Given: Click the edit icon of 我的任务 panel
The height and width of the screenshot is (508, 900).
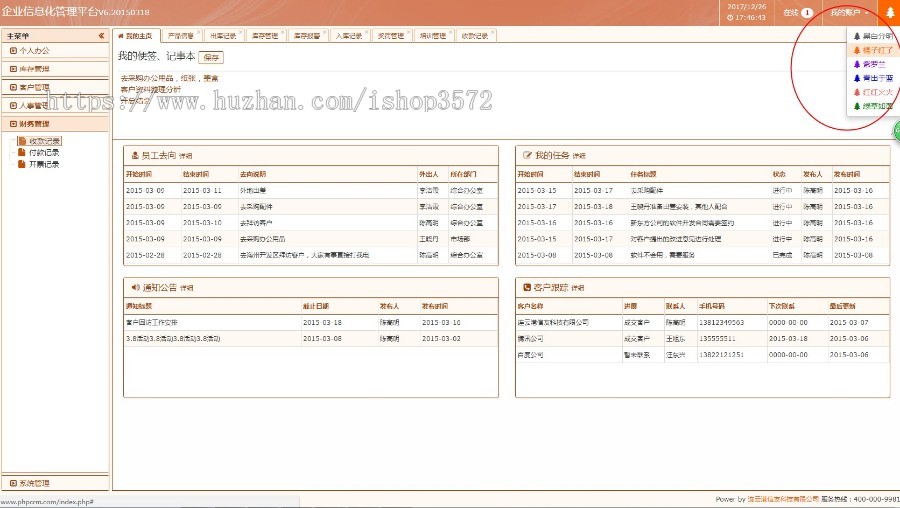Looking at the screenshot, I should tap(527, 155).
